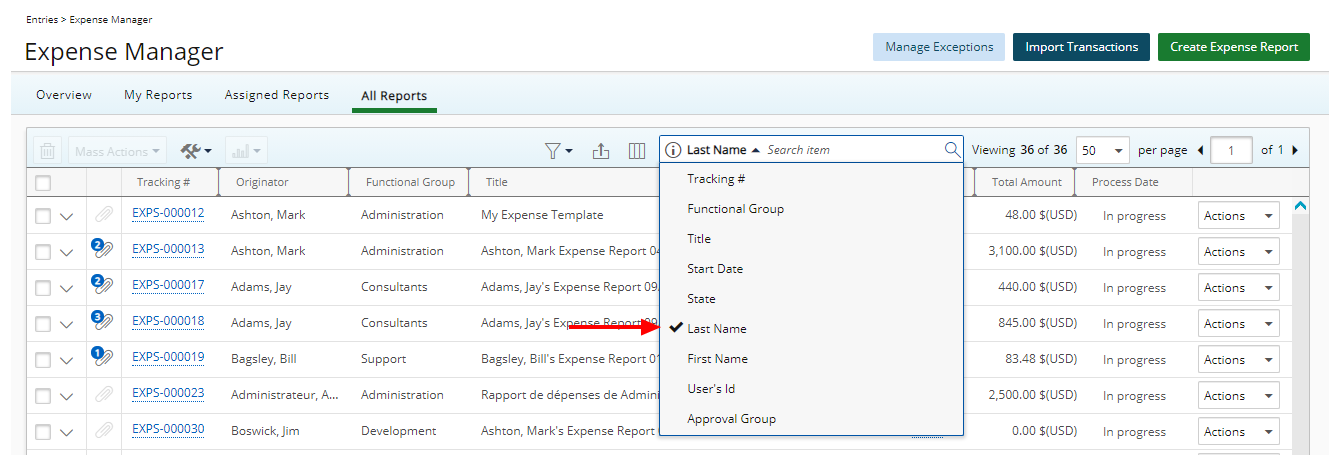Open attachments paperclip for EXPS-000013
The image size is (1341, 467).
(x=103, y=250)
